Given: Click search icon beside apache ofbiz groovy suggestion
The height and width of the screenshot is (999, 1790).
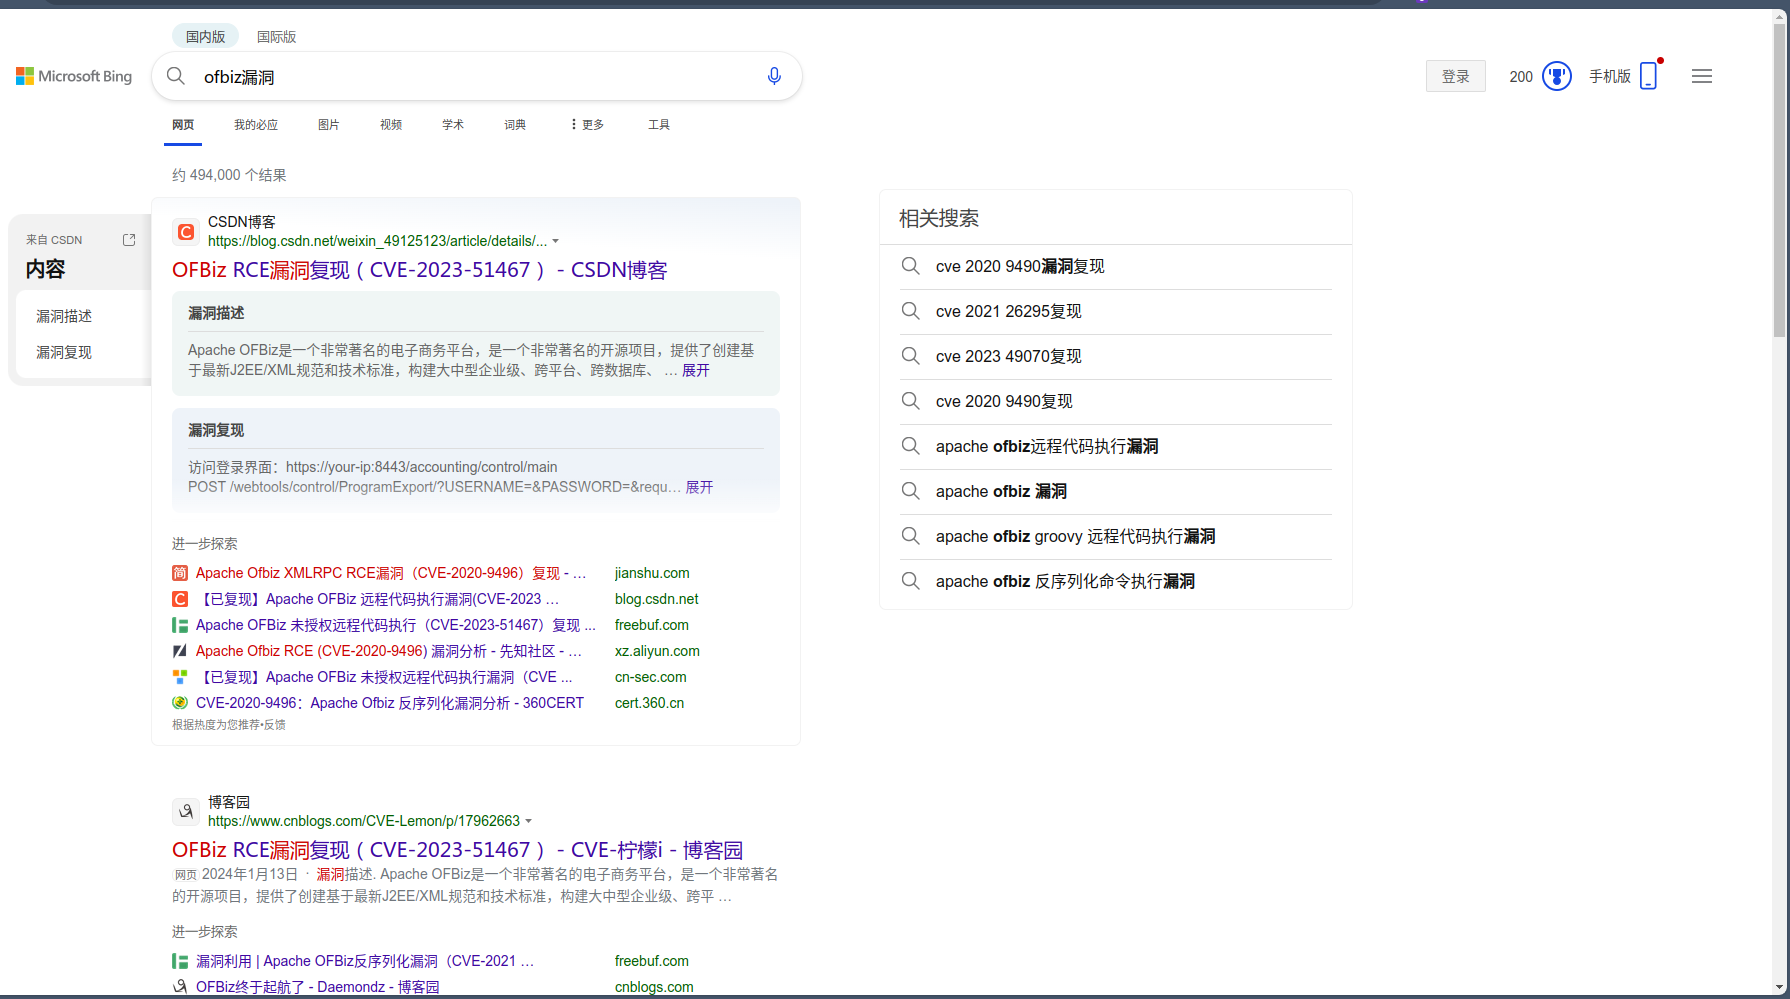Looking at the screenshot, I should (x=910, y=536).
